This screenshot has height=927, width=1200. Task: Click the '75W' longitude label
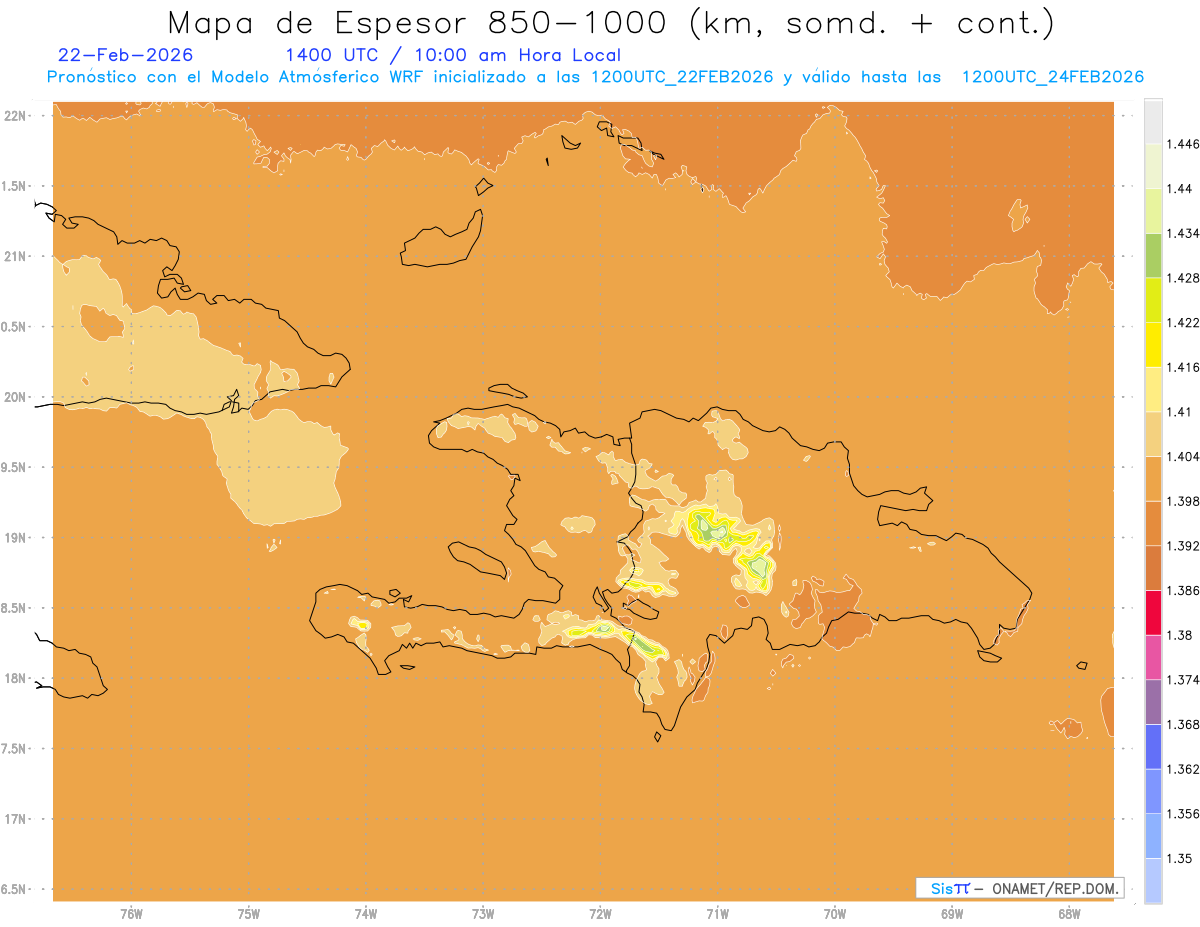click(x=249, y=914)
